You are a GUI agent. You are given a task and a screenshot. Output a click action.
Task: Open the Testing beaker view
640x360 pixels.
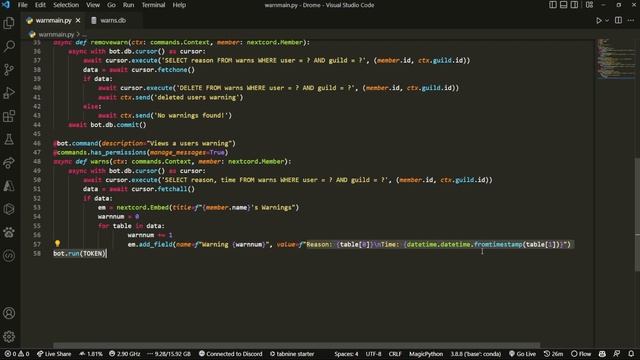tap(9, 140)
